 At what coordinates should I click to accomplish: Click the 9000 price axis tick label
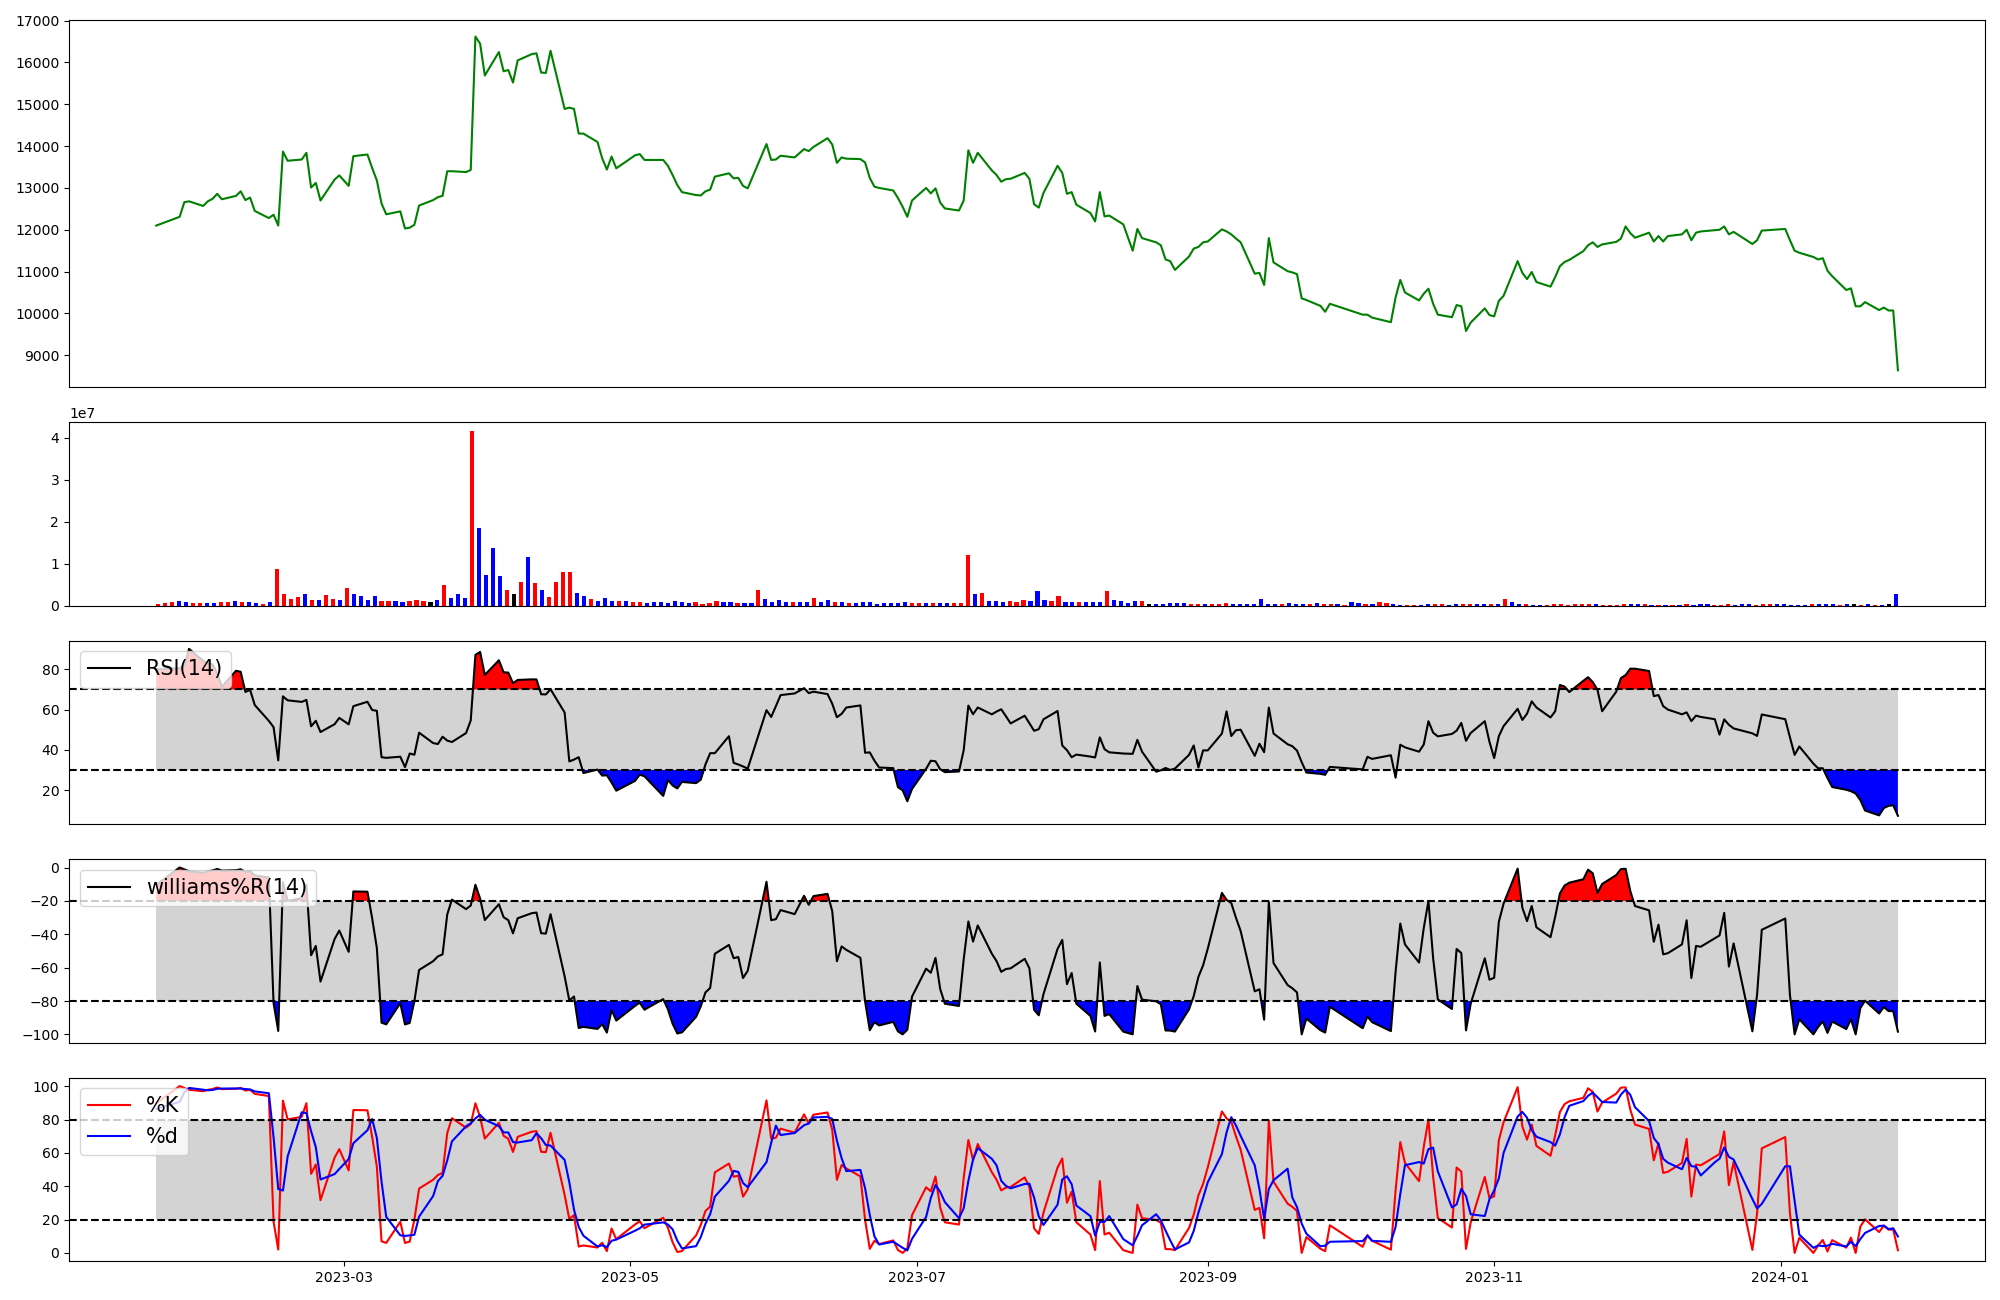[42, 356]
